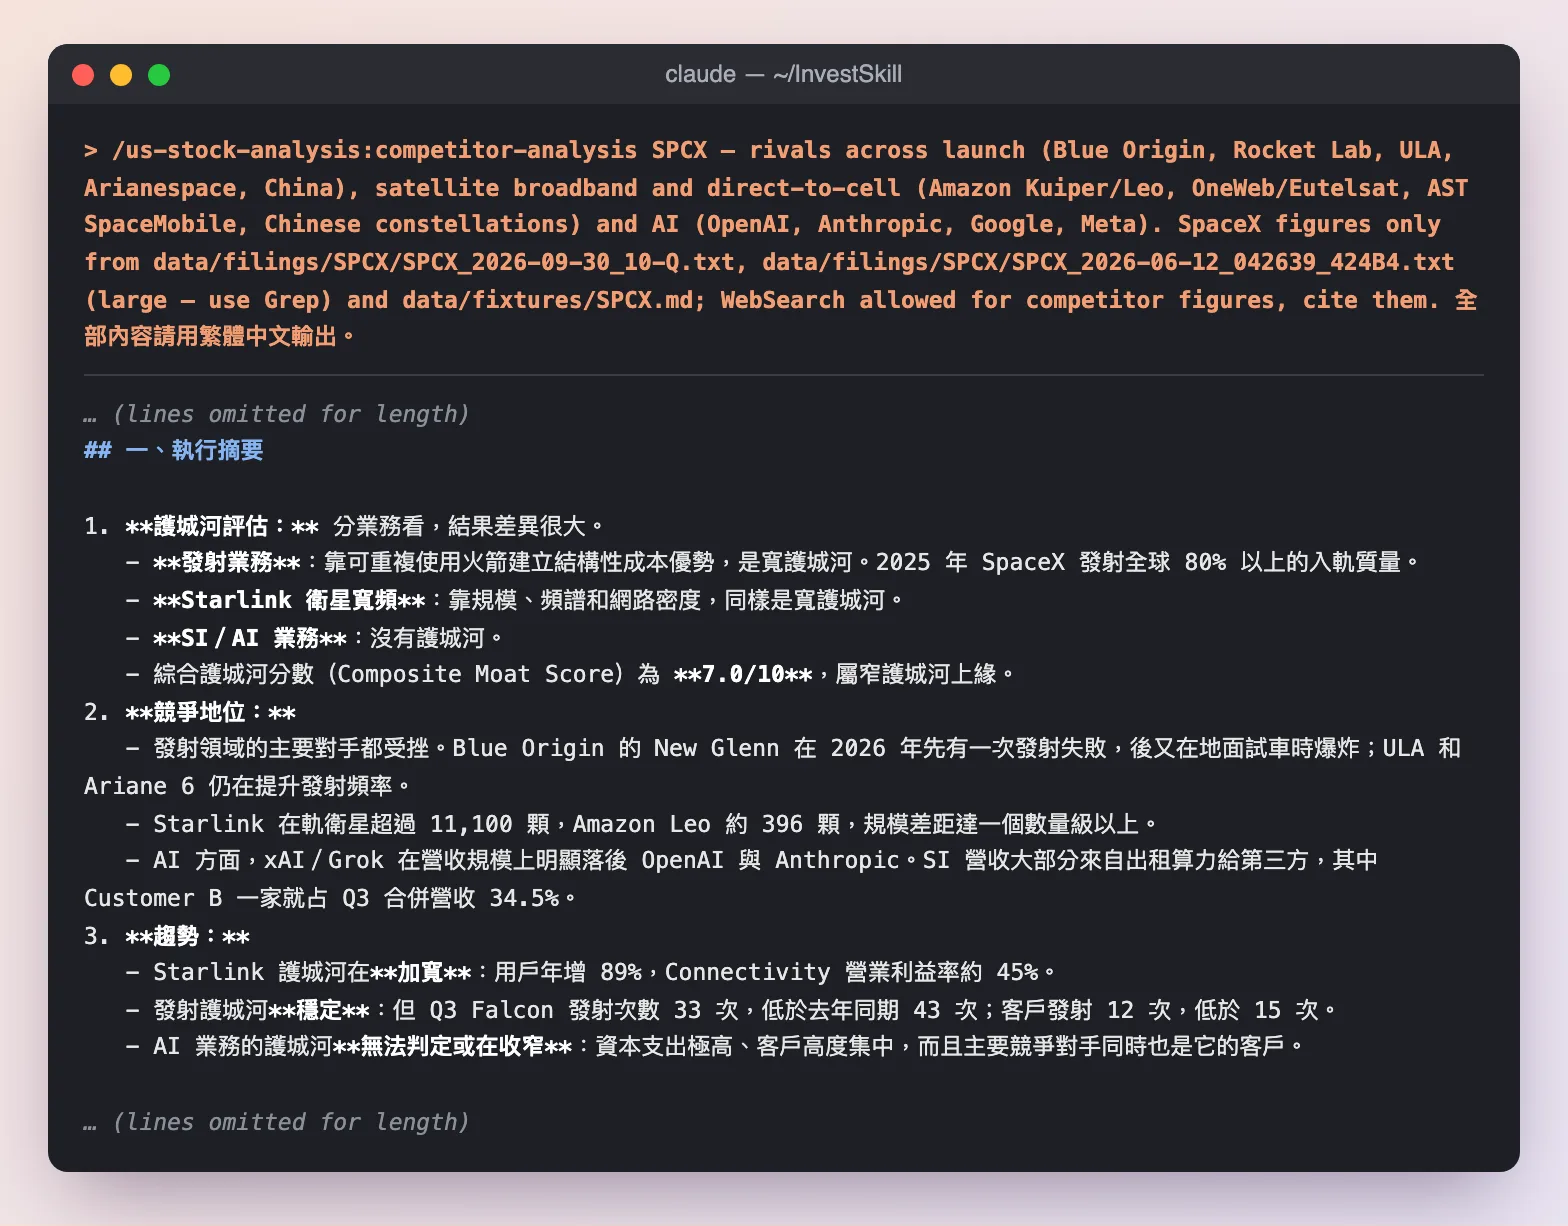Click the '部內容請用繁體中文輸出' text

click(x=210, y=336)
